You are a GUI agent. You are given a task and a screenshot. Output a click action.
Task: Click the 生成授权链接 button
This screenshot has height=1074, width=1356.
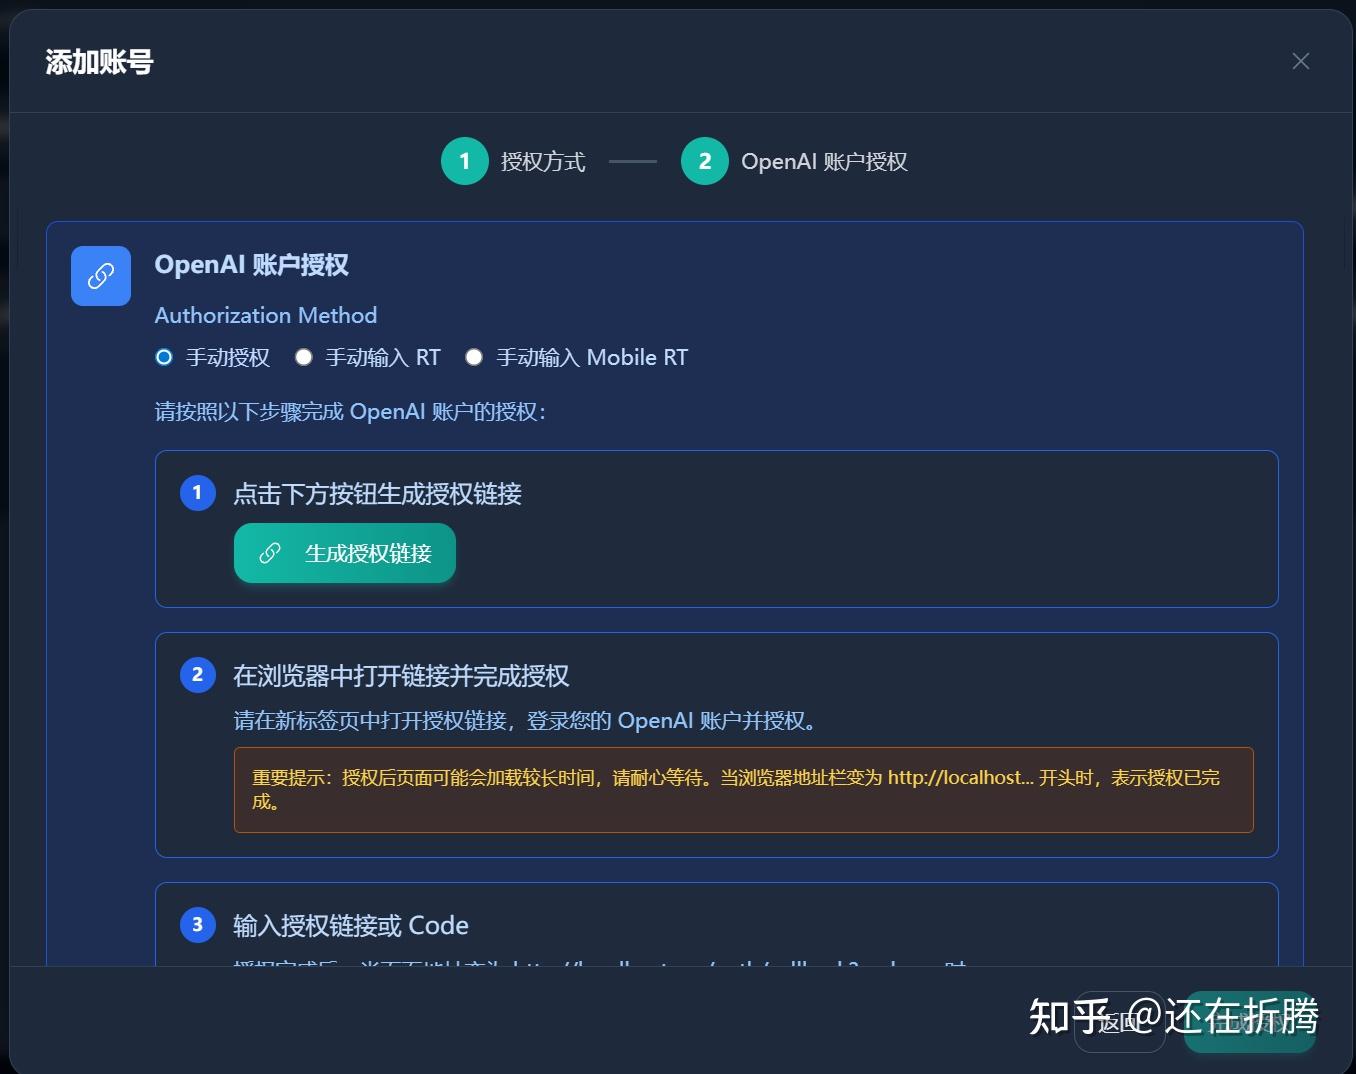click(345, 553)
